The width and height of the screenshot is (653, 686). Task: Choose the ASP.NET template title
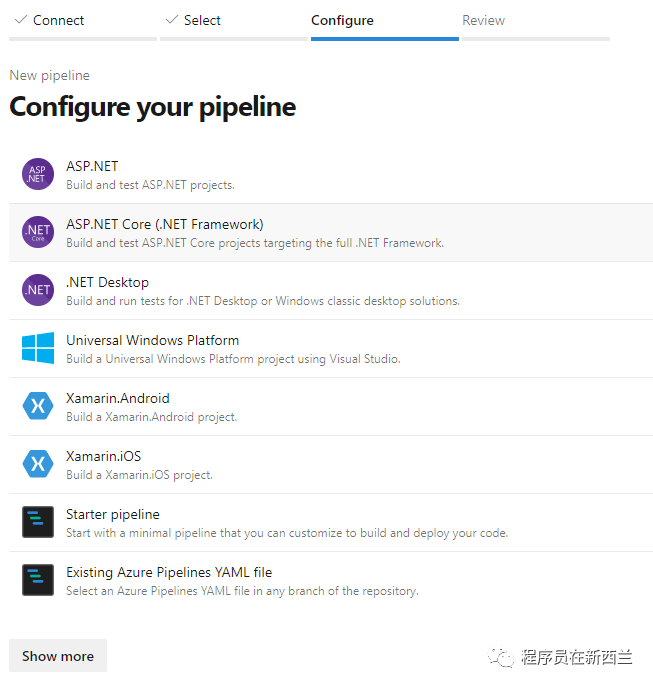coord(92,166)
